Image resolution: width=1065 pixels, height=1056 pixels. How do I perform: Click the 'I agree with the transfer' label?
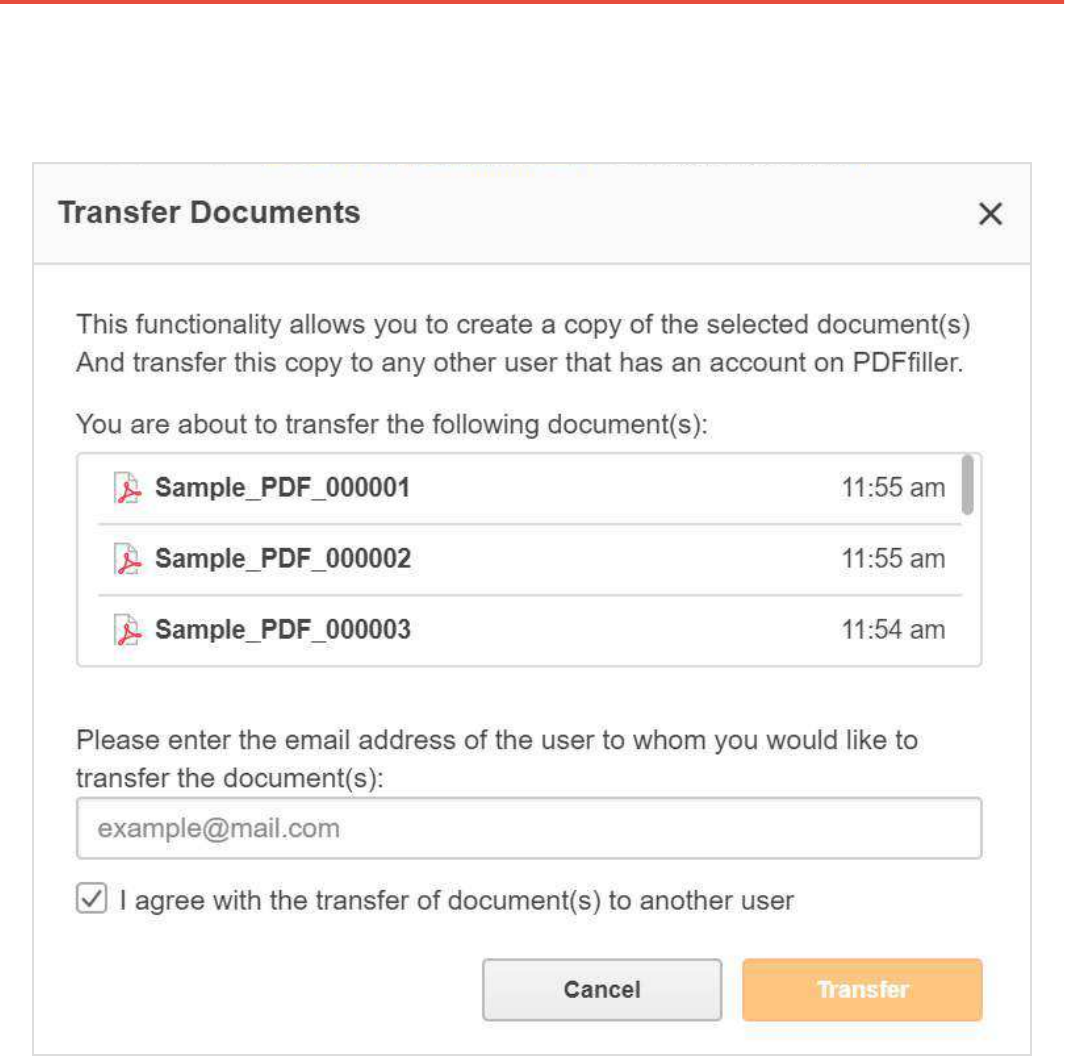pyautogui.click(x=456, y=900)
